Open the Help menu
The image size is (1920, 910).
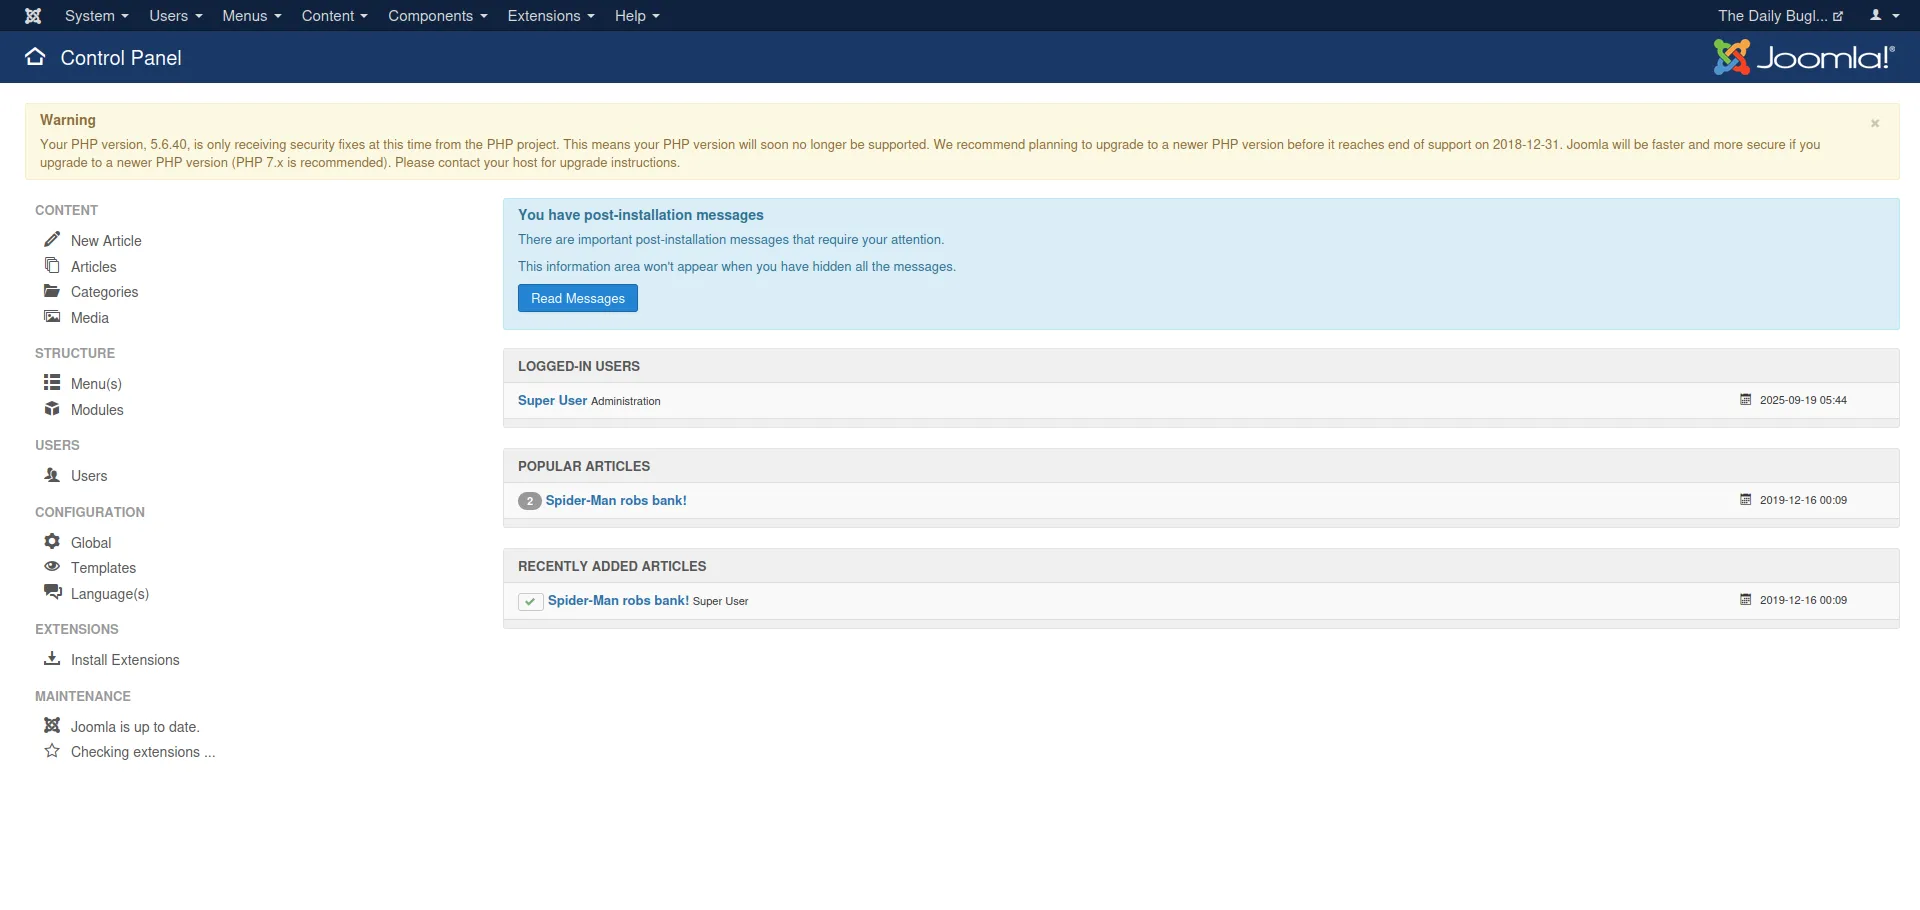pos(636,16)
